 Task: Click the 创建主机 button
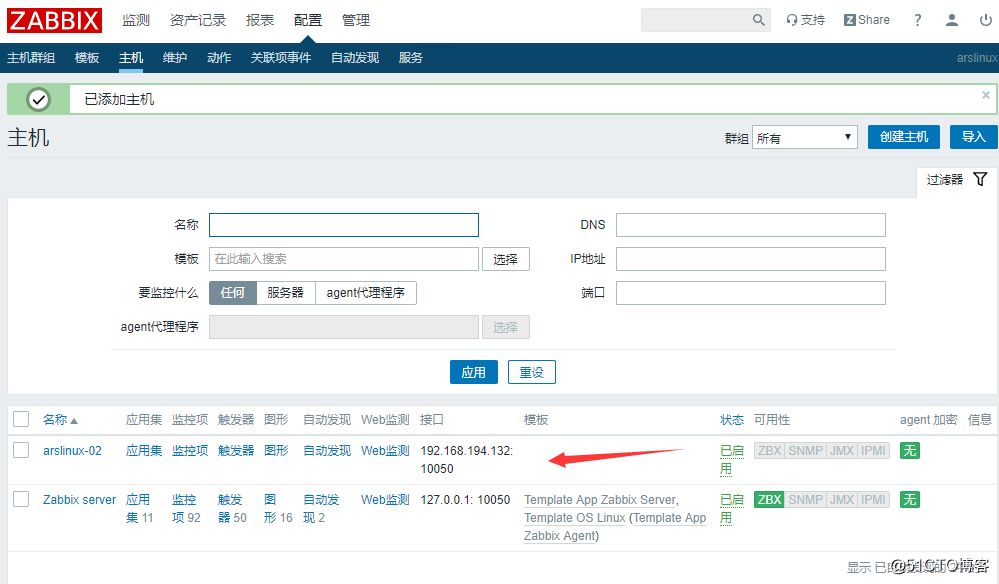coord(903,137)
